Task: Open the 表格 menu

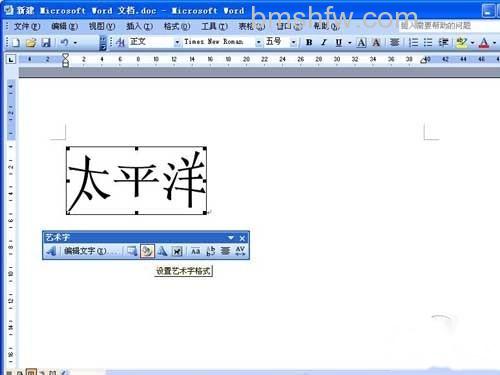Action: pyautogui.click(x=252, y=26)
